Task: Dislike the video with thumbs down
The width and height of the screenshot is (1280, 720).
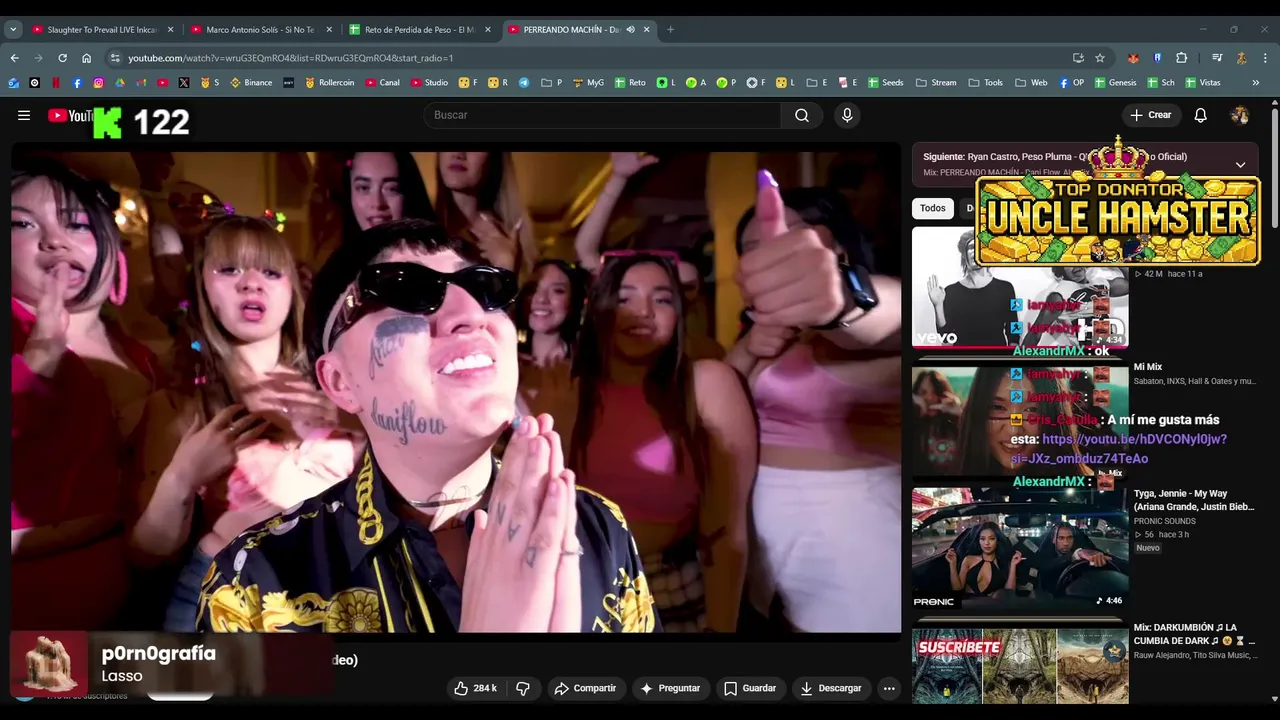Action: coord(522,688)
